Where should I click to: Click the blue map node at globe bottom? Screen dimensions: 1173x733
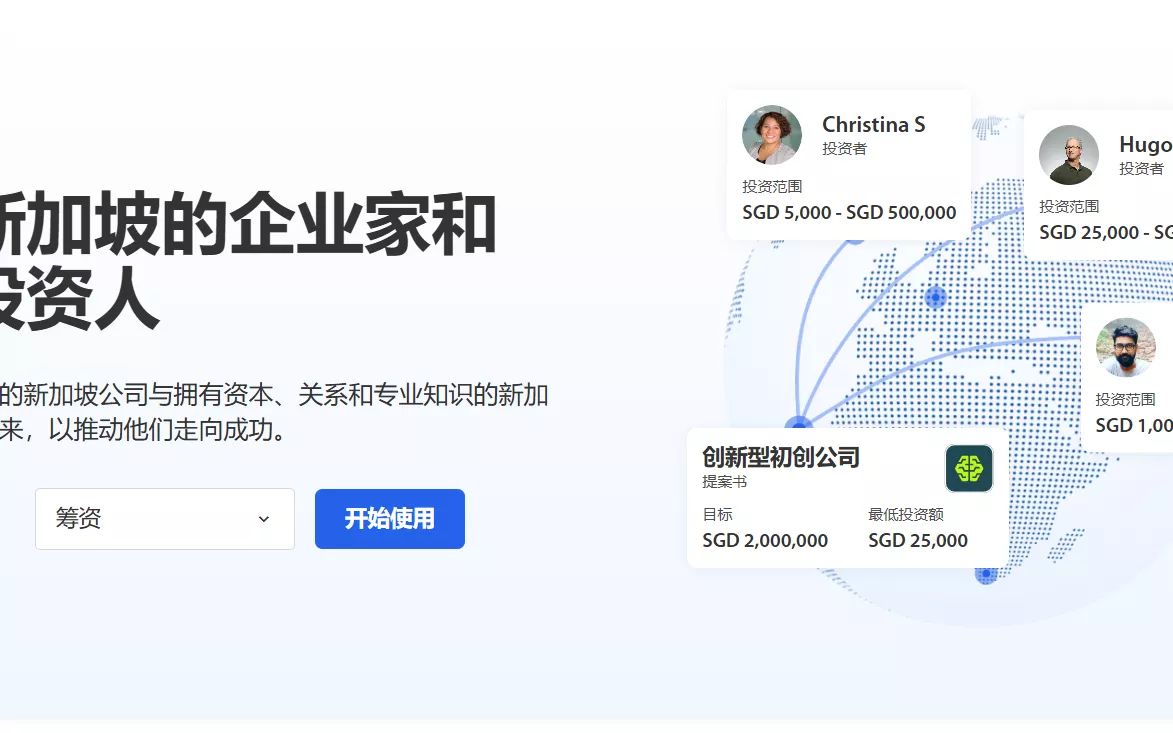pyautogui.click(x=986, y=574)
